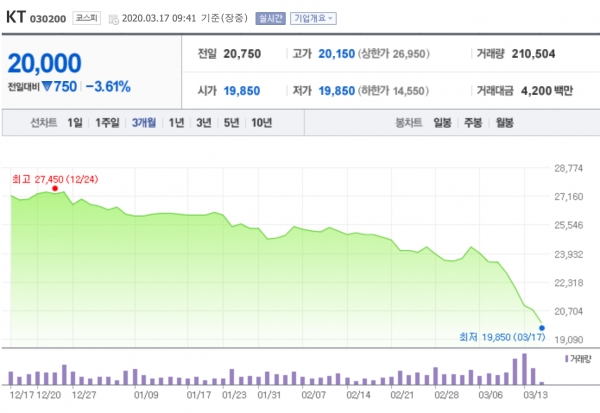
Task: Click the current price 20,000
Action: 44,63
